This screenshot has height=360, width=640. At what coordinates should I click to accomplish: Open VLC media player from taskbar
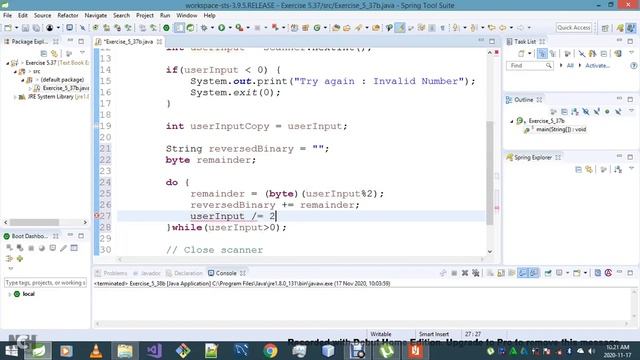tap(96, 351)
